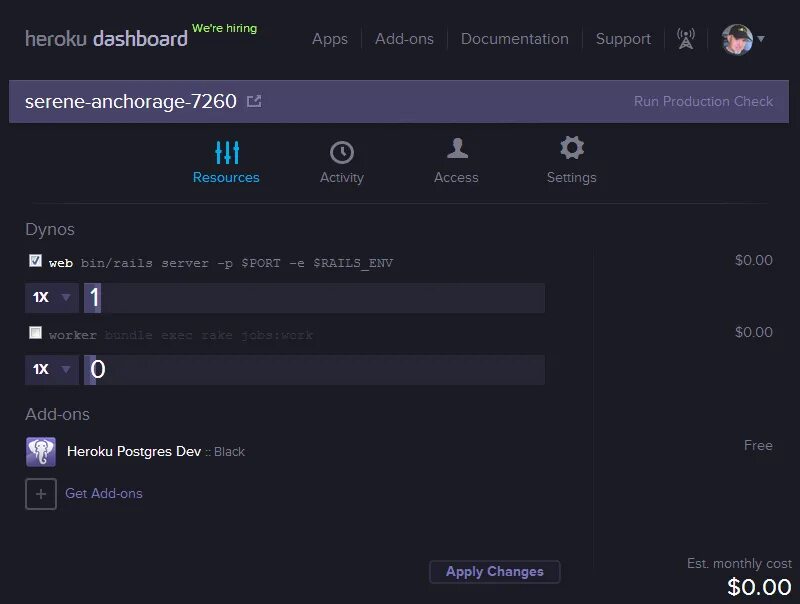The width and height of the screenshot is (800, 604).
Task: Click the Free price for Postgres
Action: (x=758, y=445)
